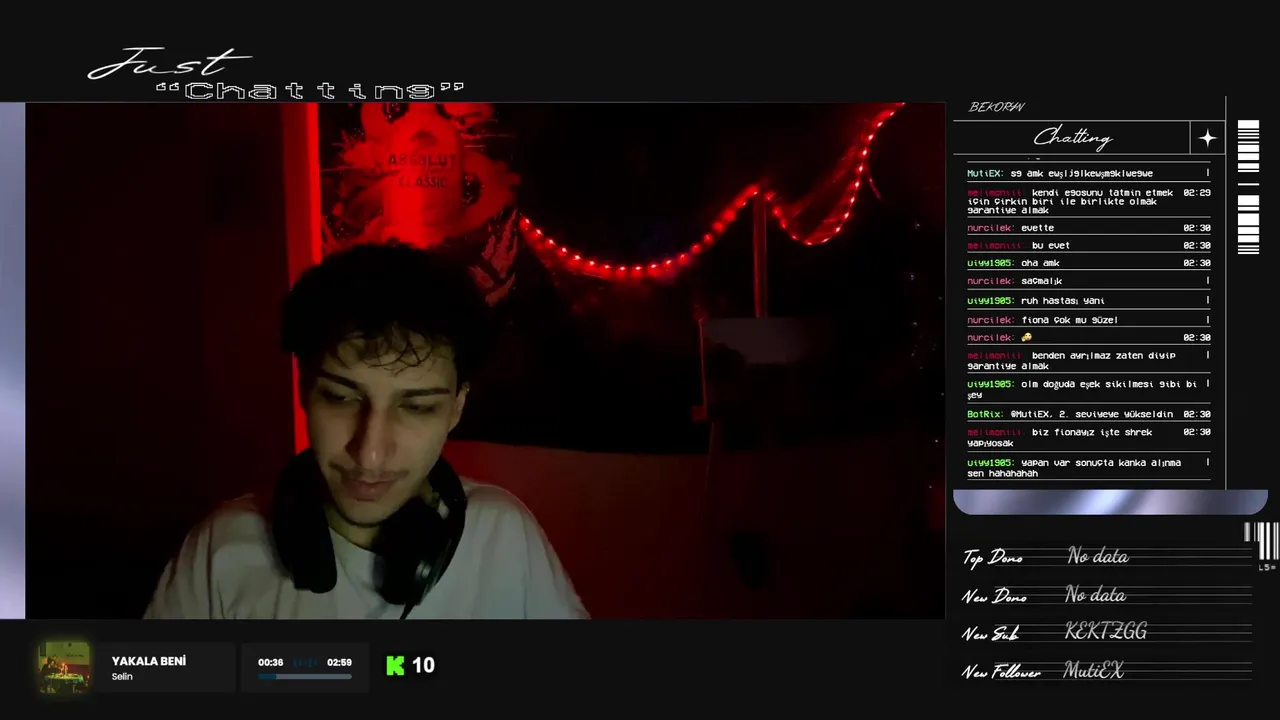Screen dimensions: 1280x720
Task: Click the emoji in nurcilek's message
Action: click(x=1027, y=338)
